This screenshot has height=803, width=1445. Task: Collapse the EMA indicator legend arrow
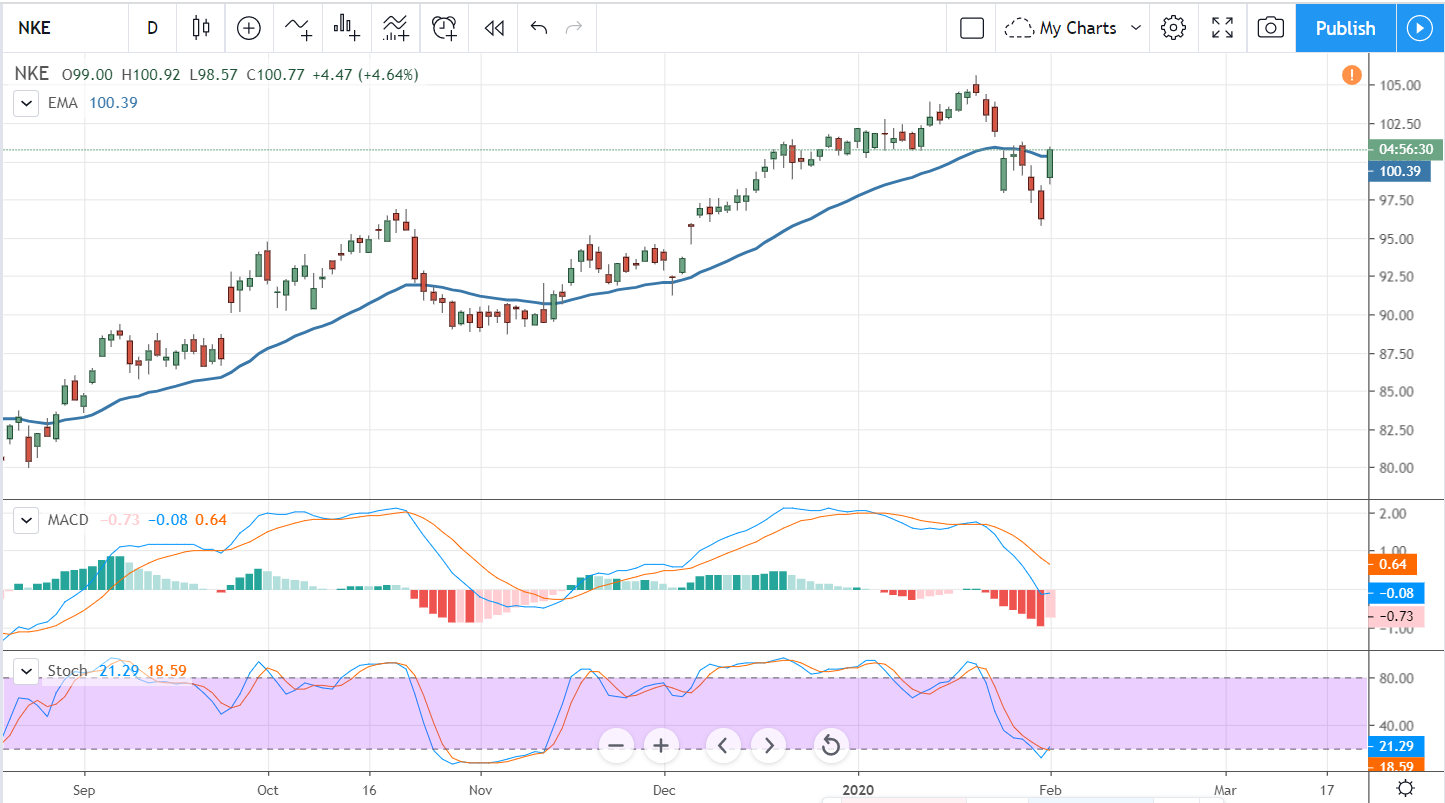(x=26, y=102)
